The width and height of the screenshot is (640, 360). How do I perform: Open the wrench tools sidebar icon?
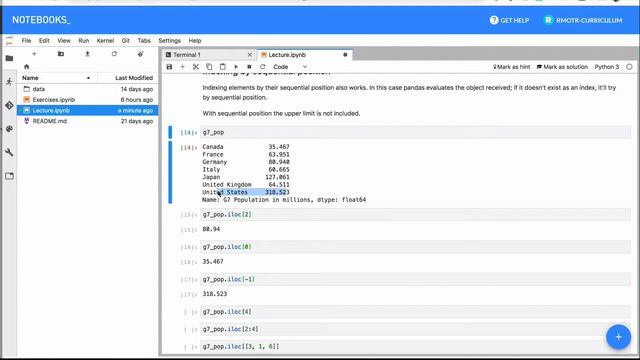click(9, 153)
